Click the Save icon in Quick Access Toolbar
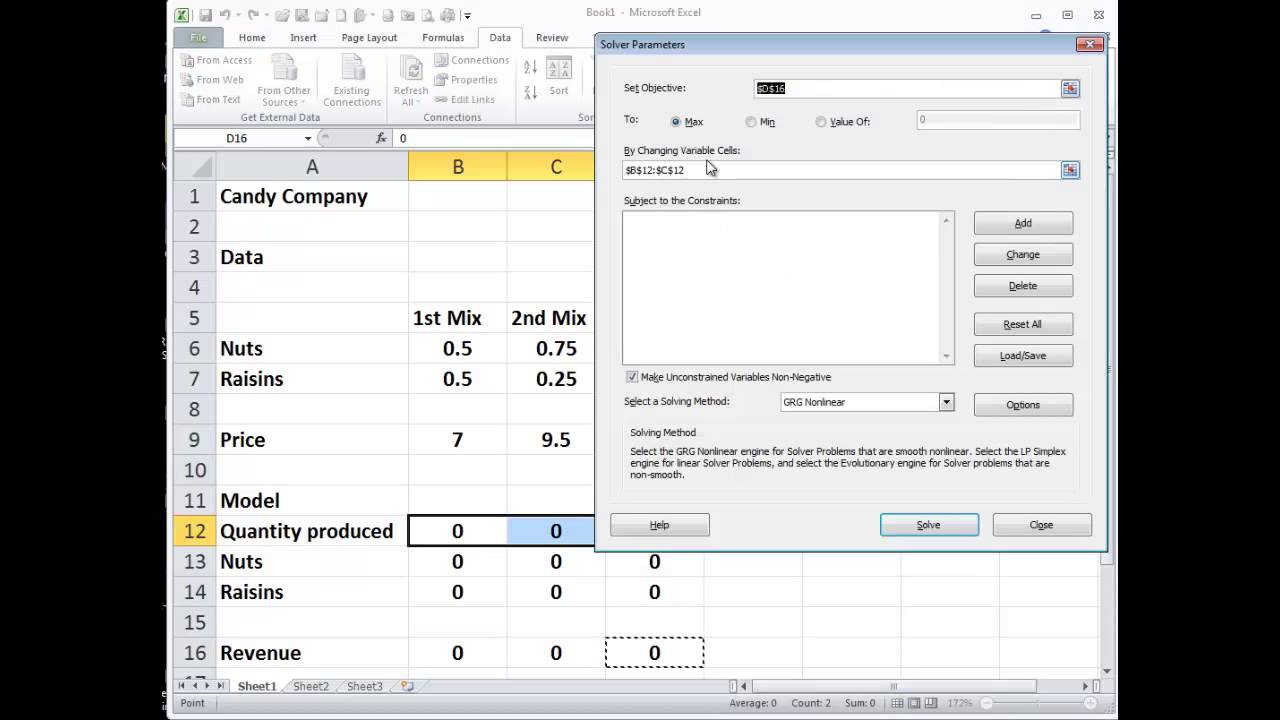Image resolution: width=1280 pixels, height=720 pixels. pos(205,15)
